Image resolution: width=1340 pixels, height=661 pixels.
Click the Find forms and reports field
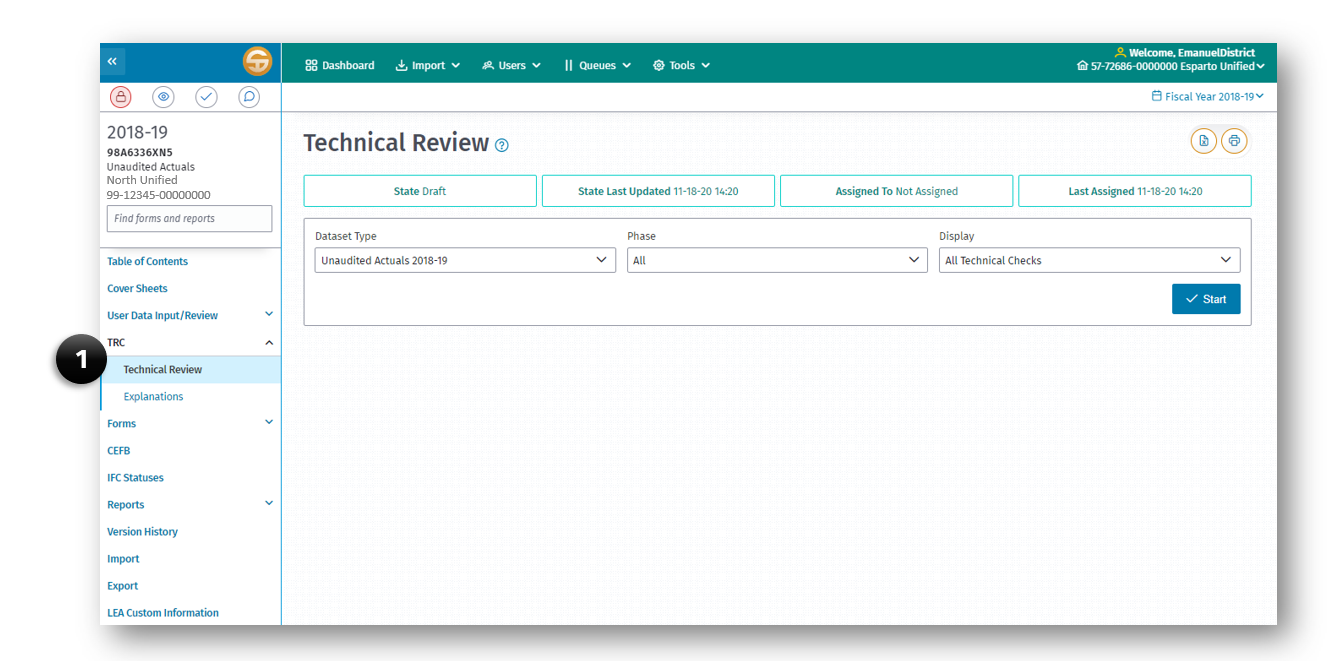tap(189, 218)
